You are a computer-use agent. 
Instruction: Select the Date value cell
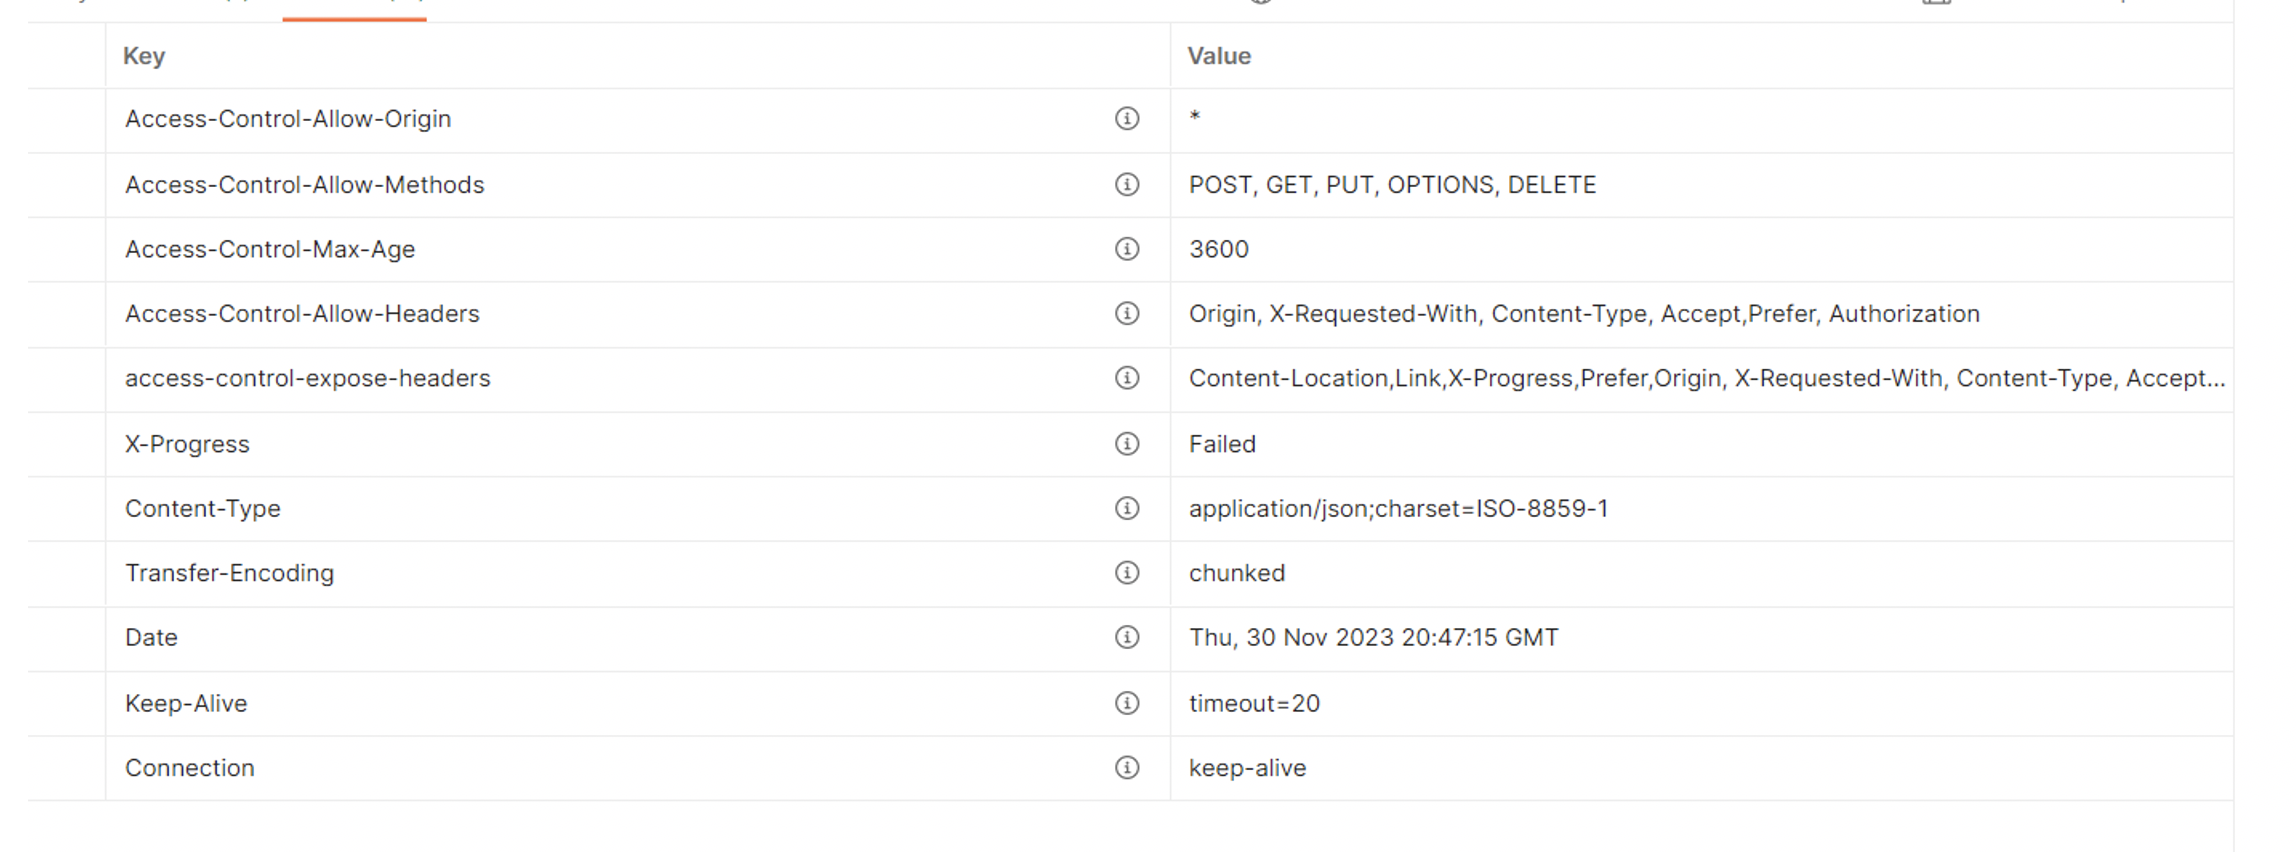point(1702,638)
